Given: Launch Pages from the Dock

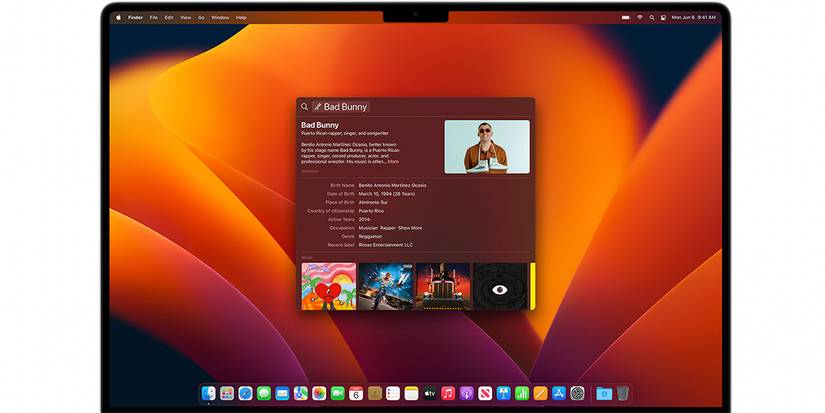Looking at the screenshot, I should point(540,393).
